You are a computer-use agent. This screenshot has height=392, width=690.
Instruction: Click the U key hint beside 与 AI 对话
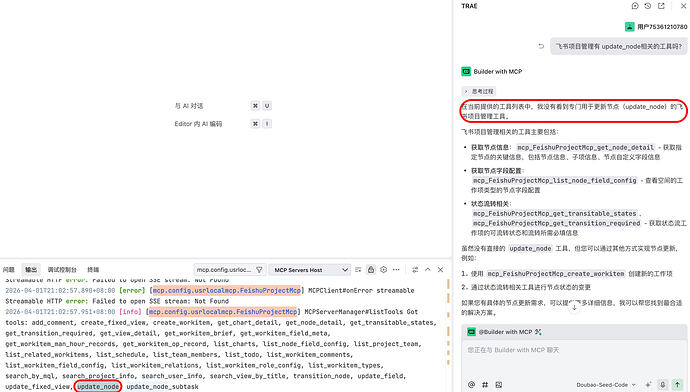pos(267,106)
